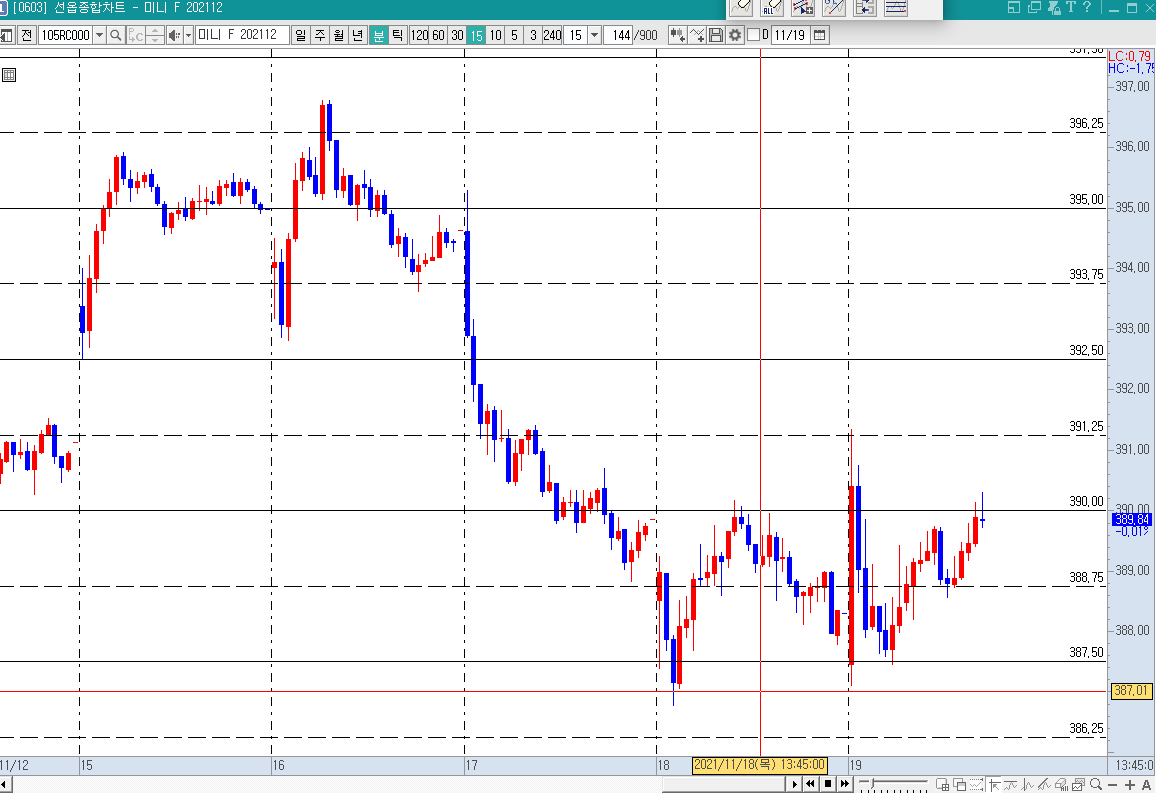Open the calendar date picker icon
The image size is (1156, 793).
(820, 35)
